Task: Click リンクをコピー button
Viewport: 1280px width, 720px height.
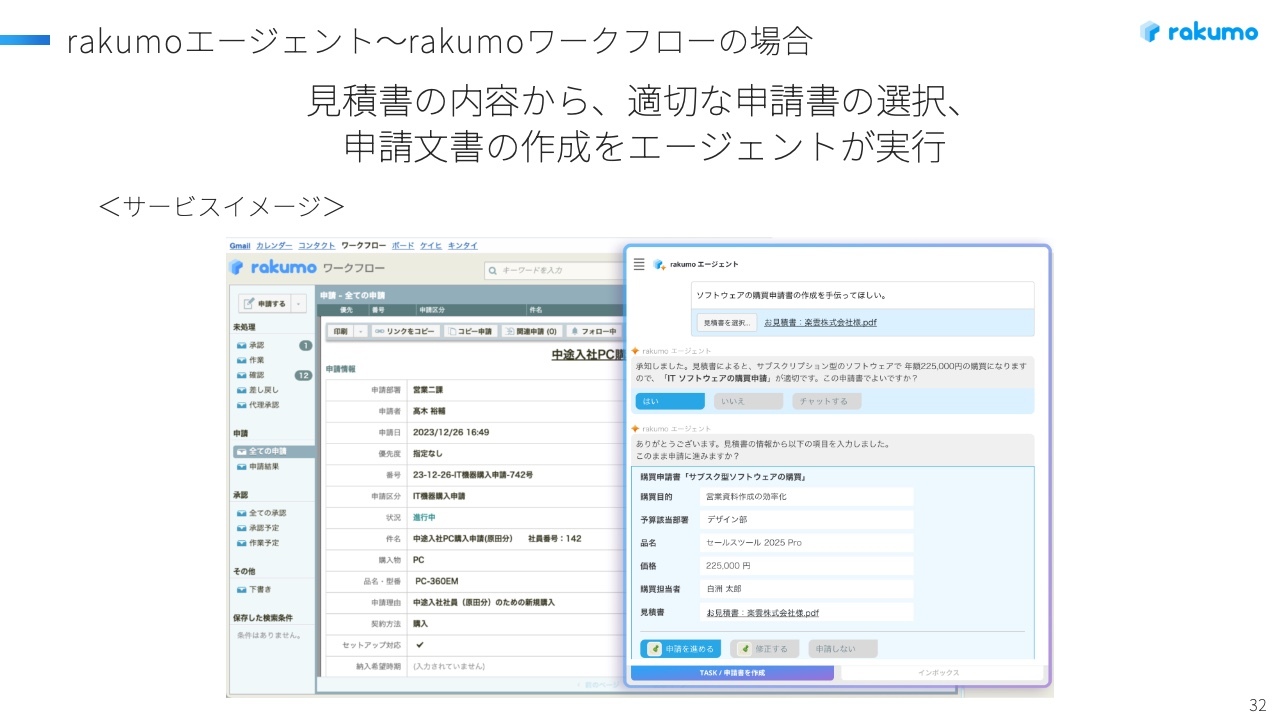Action: (x=404, y=331)
